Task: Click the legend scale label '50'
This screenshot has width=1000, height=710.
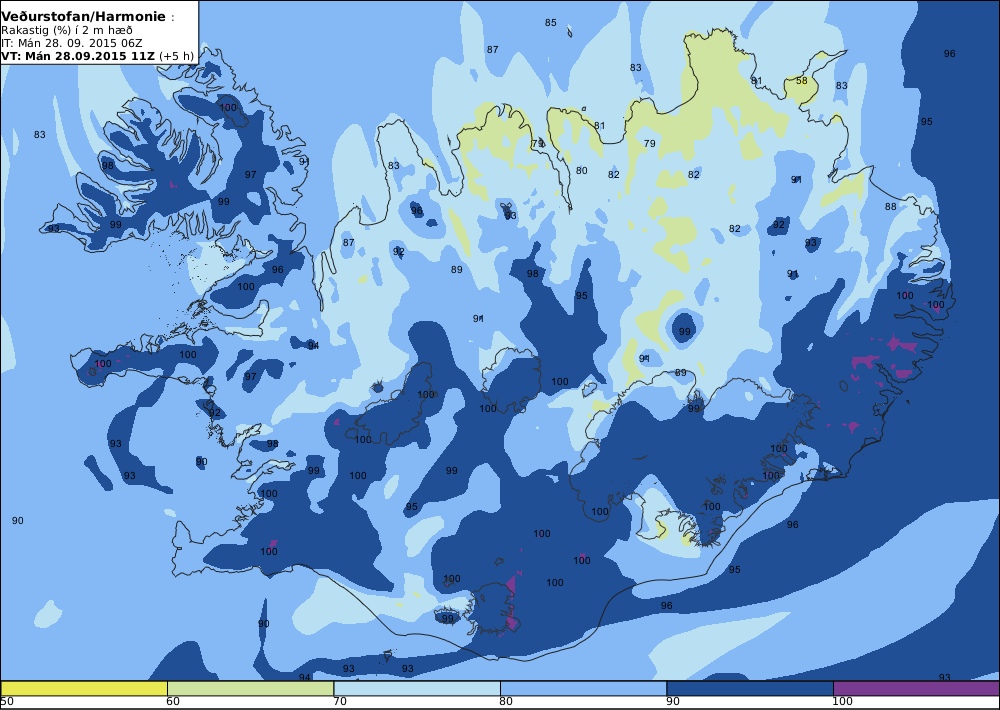Action: coord(7,702)
